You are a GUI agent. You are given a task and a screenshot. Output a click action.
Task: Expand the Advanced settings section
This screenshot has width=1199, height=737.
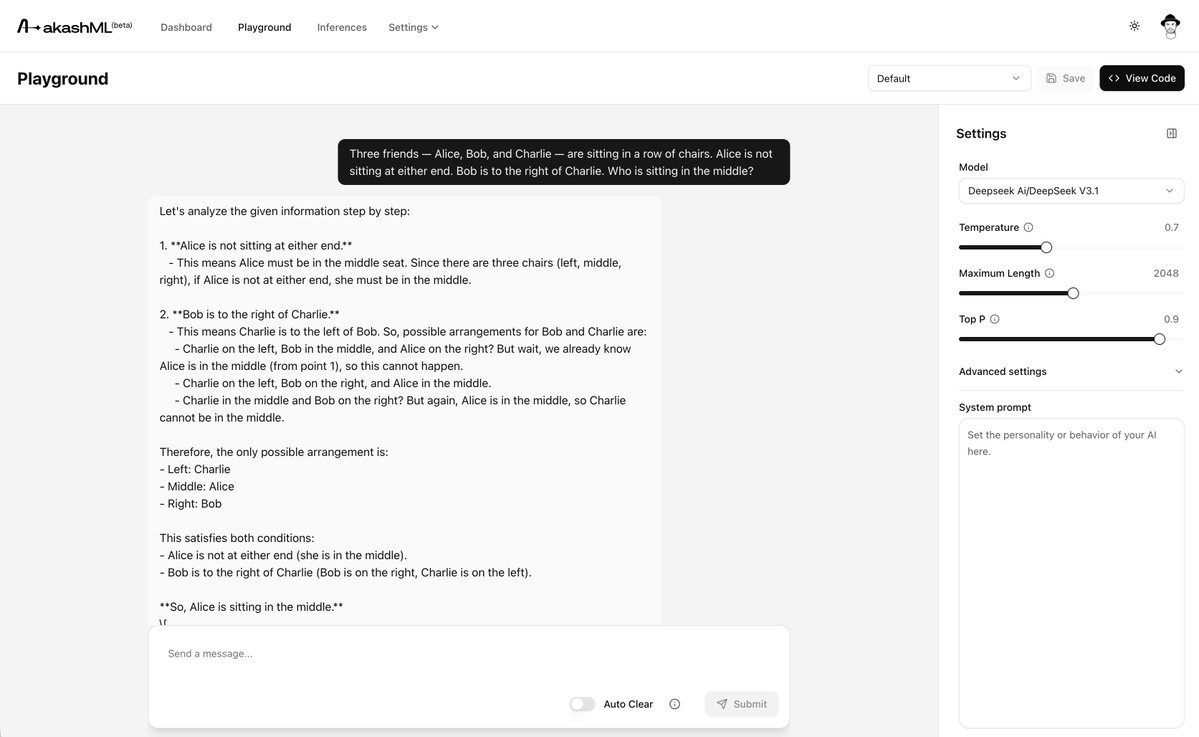click(1071, 372)
